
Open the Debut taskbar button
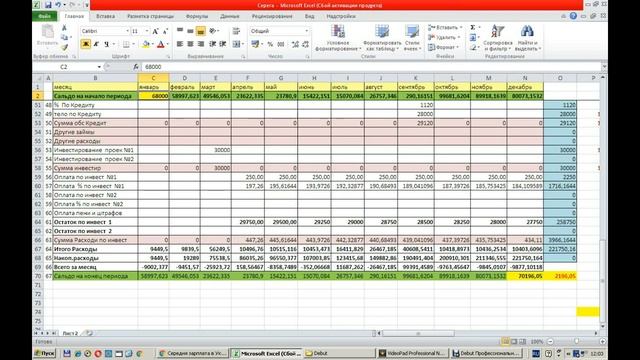coord(338,353)
